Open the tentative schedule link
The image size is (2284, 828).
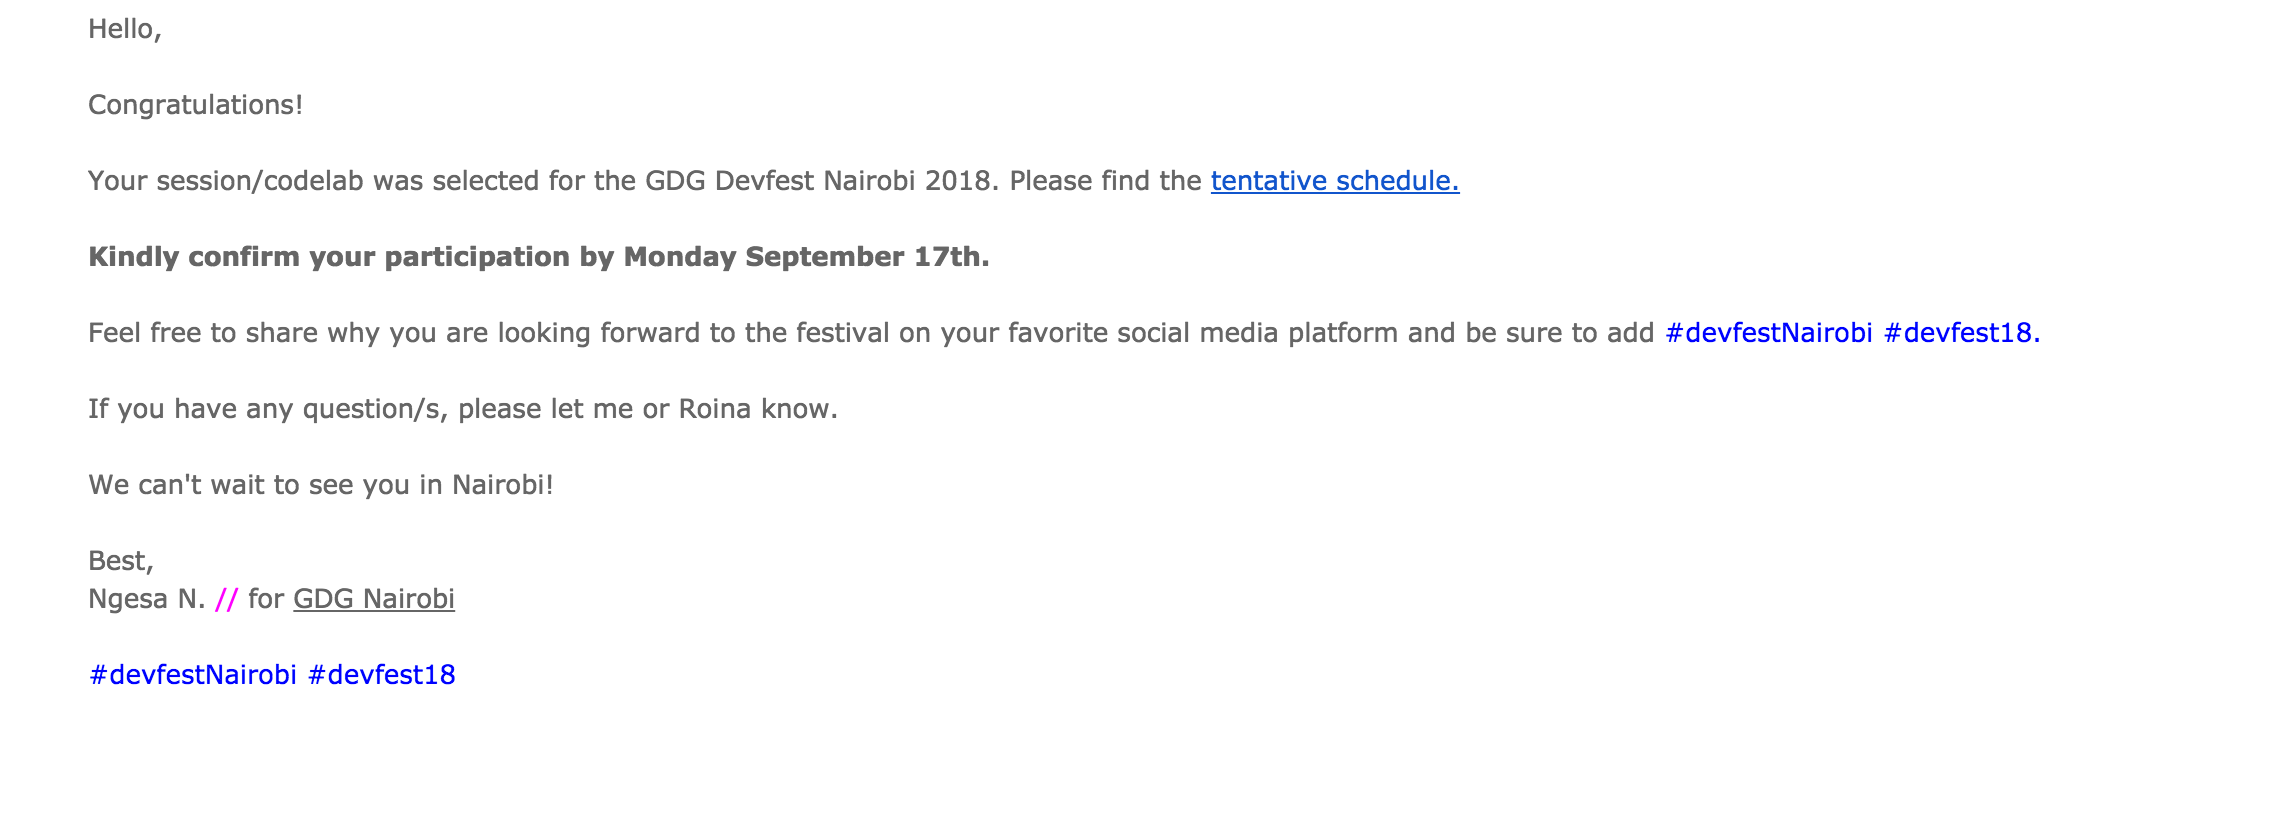pos(1335,181)
